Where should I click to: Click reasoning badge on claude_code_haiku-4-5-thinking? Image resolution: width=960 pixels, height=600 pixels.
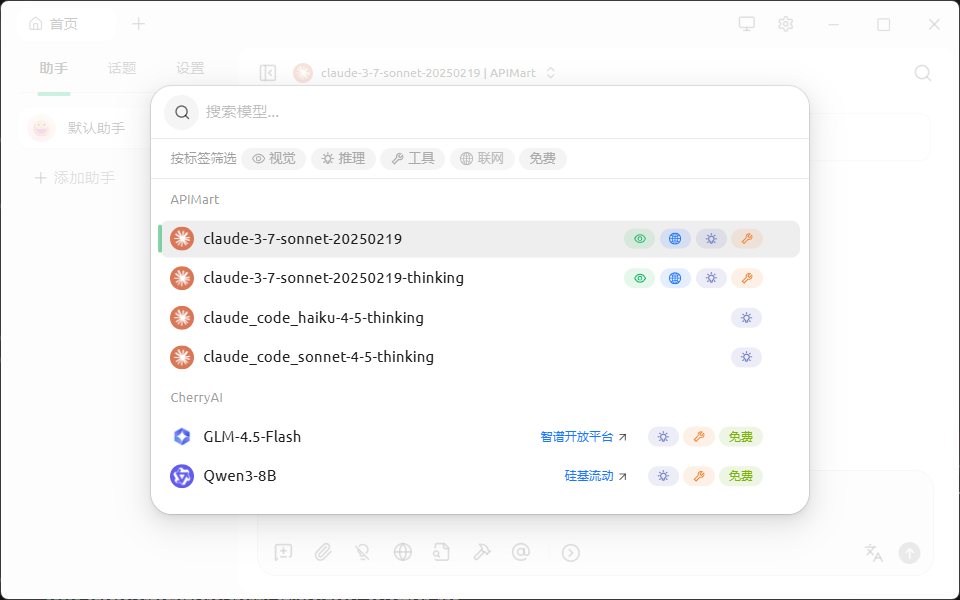[746, 318]
